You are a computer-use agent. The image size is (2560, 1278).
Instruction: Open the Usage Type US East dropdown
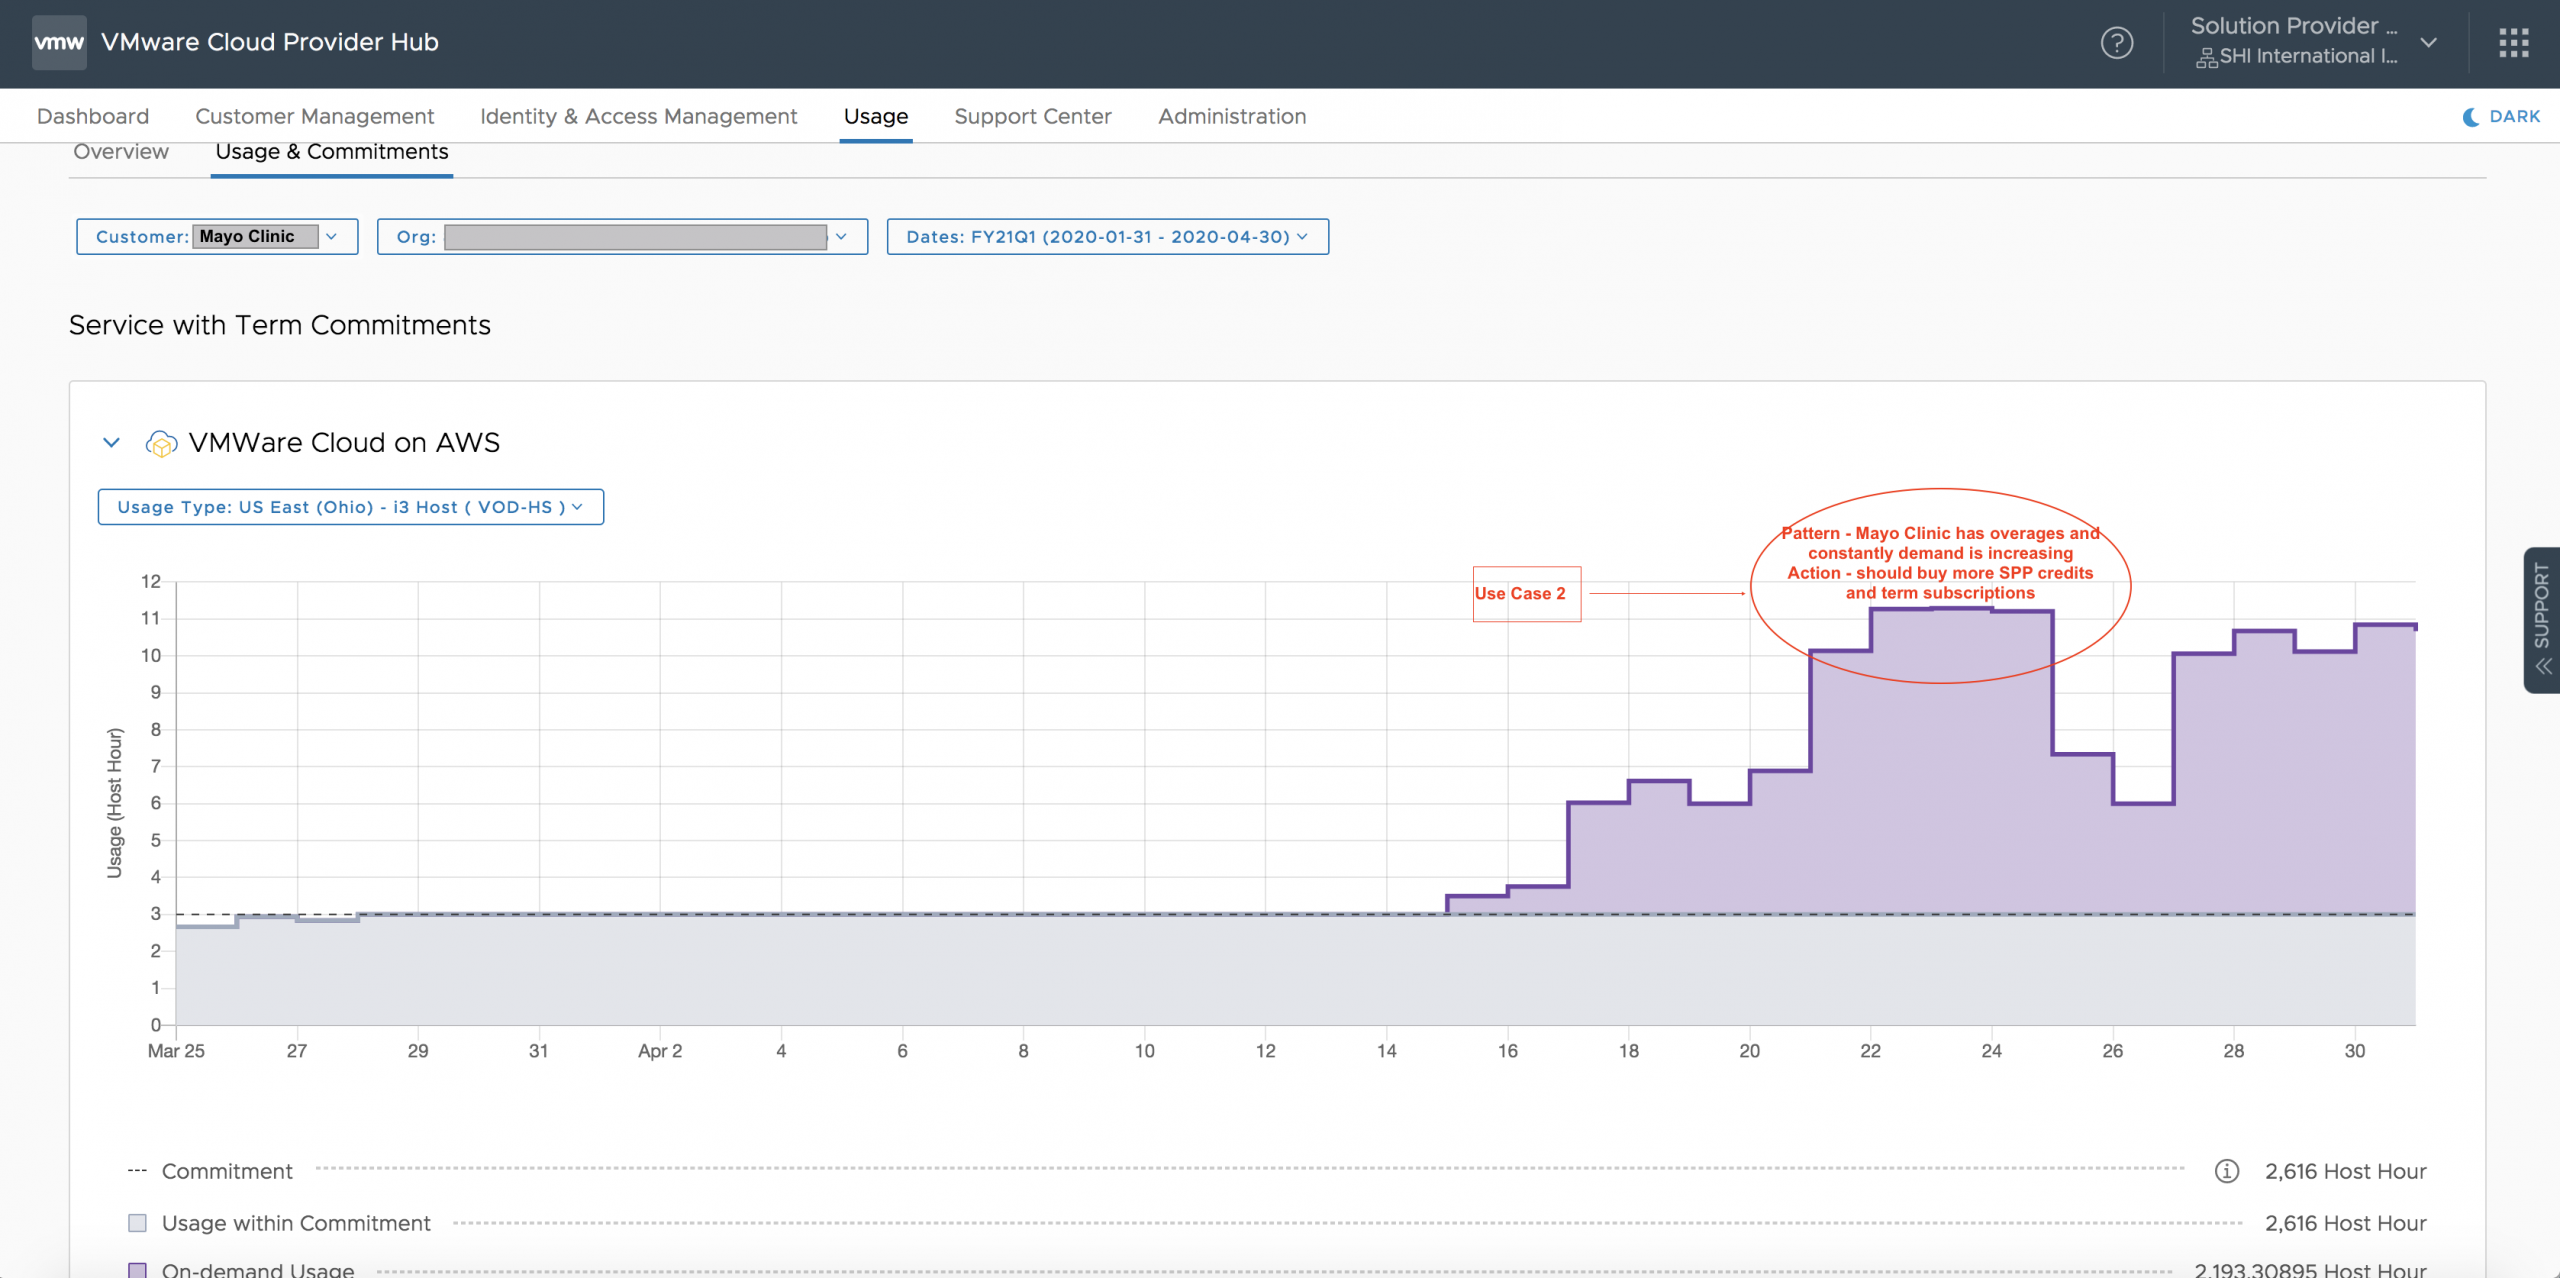(350, 507)
